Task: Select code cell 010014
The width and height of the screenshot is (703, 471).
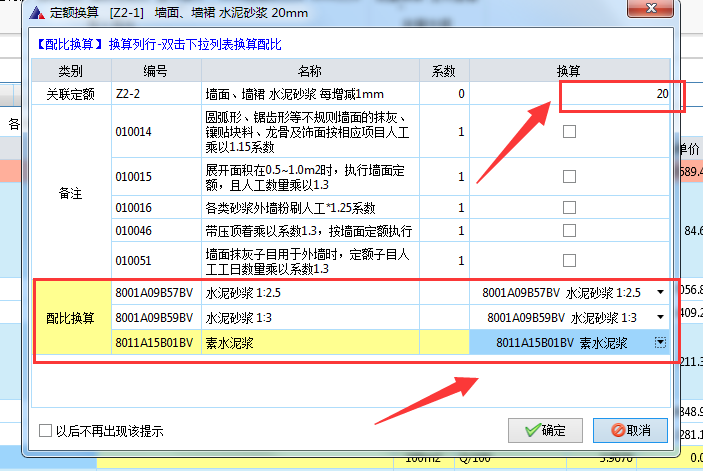Action: point(156,132)
